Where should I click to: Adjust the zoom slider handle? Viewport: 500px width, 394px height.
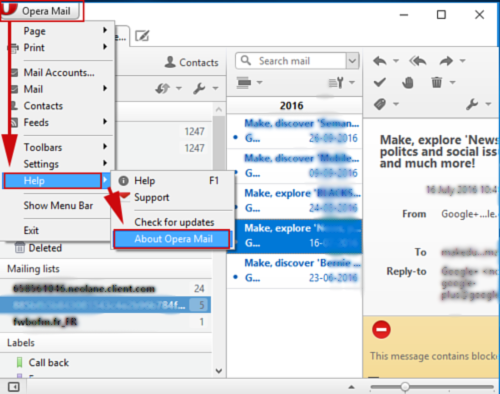point(405,387)
